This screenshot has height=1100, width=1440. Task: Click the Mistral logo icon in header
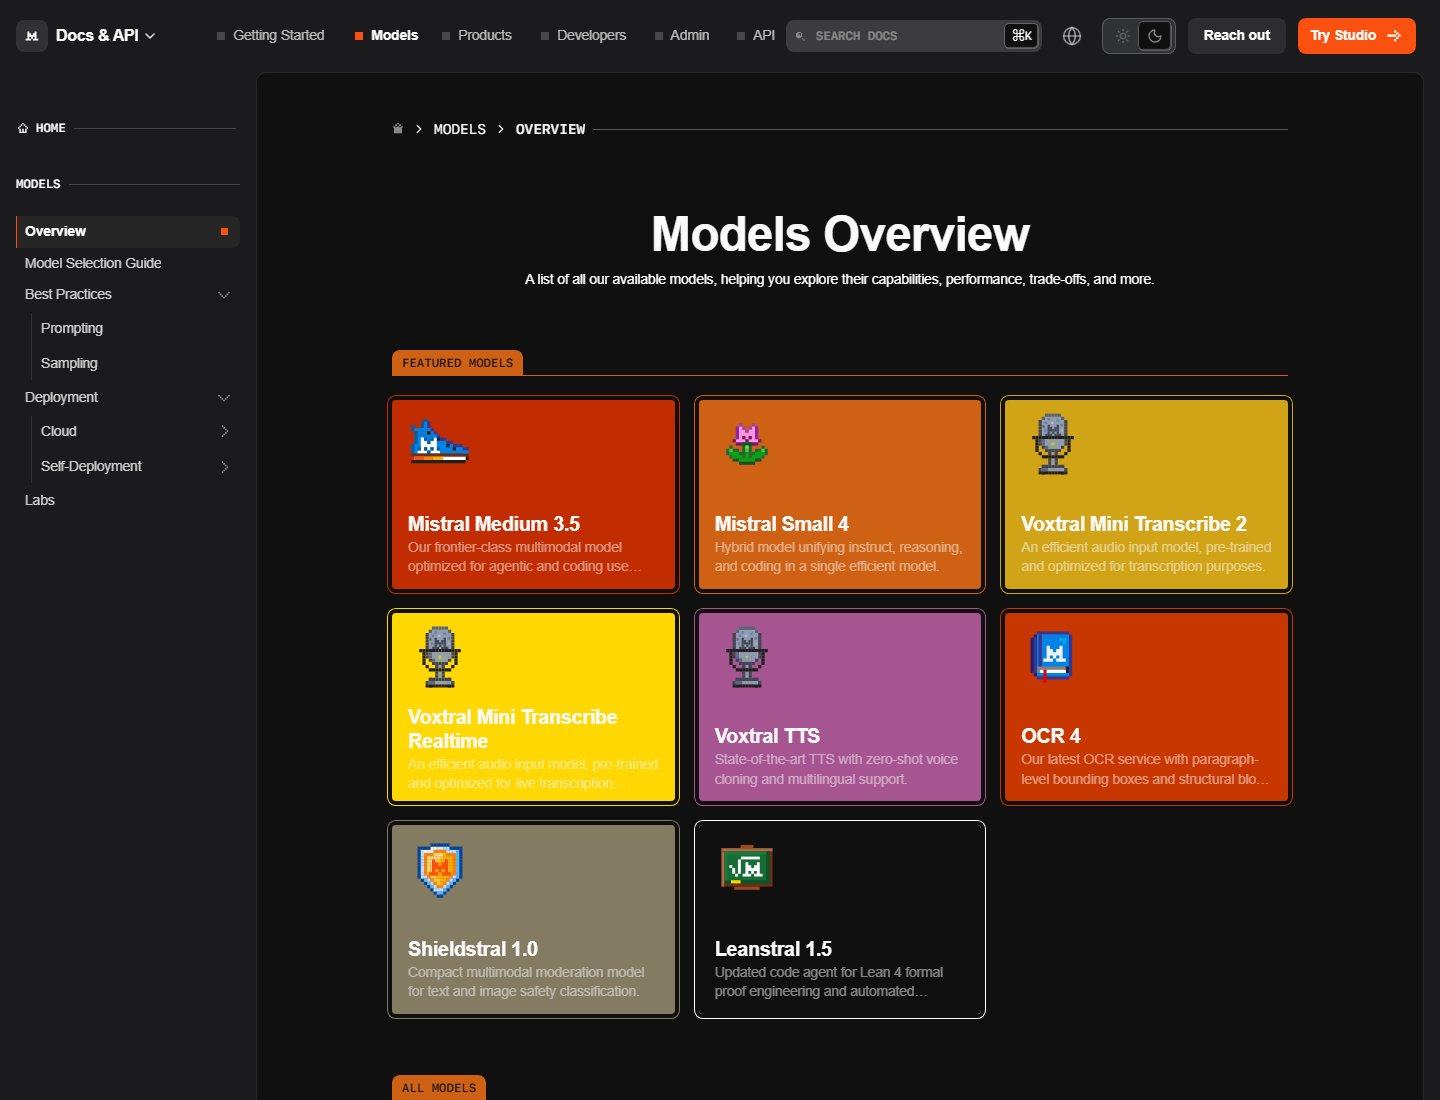pyautogui.click(x=32, y=36)
